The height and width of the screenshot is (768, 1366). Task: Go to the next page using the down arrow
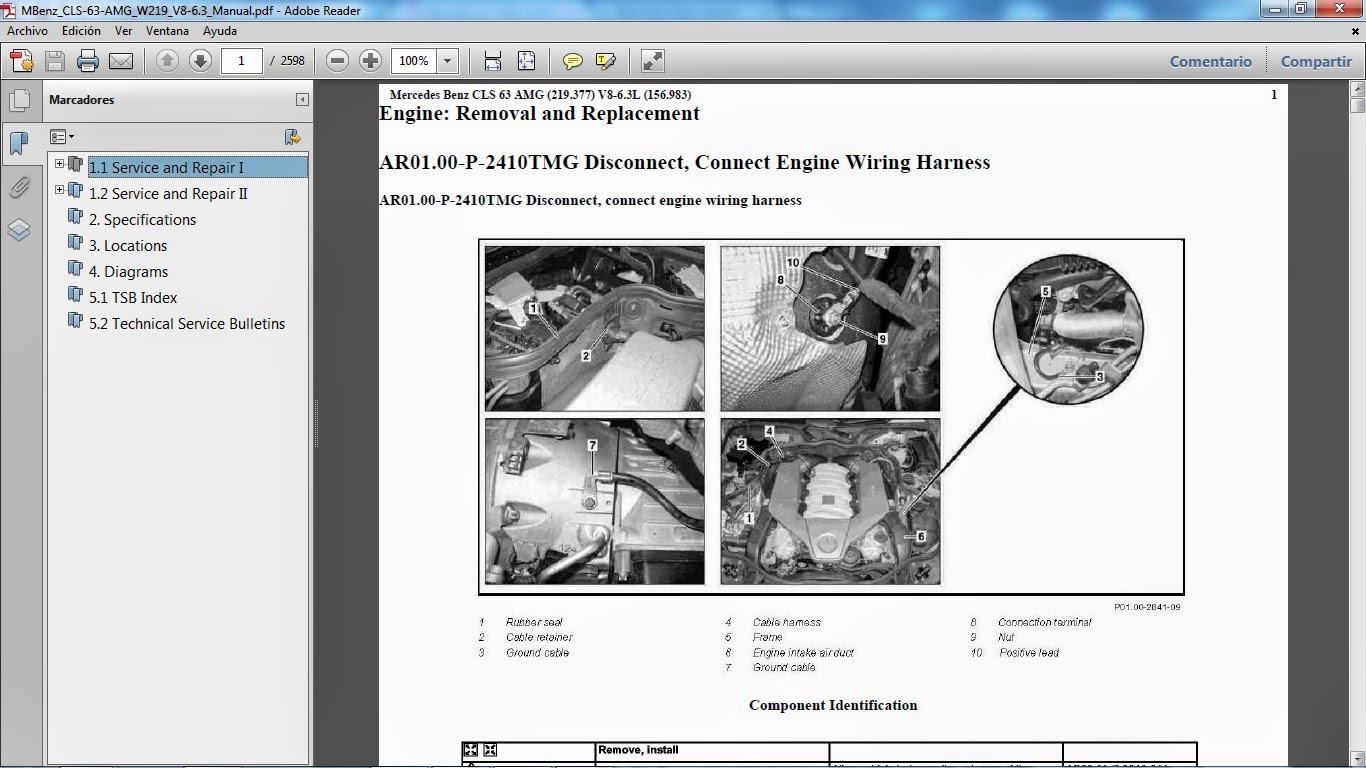pyautogui.click(x=200, y=61)
